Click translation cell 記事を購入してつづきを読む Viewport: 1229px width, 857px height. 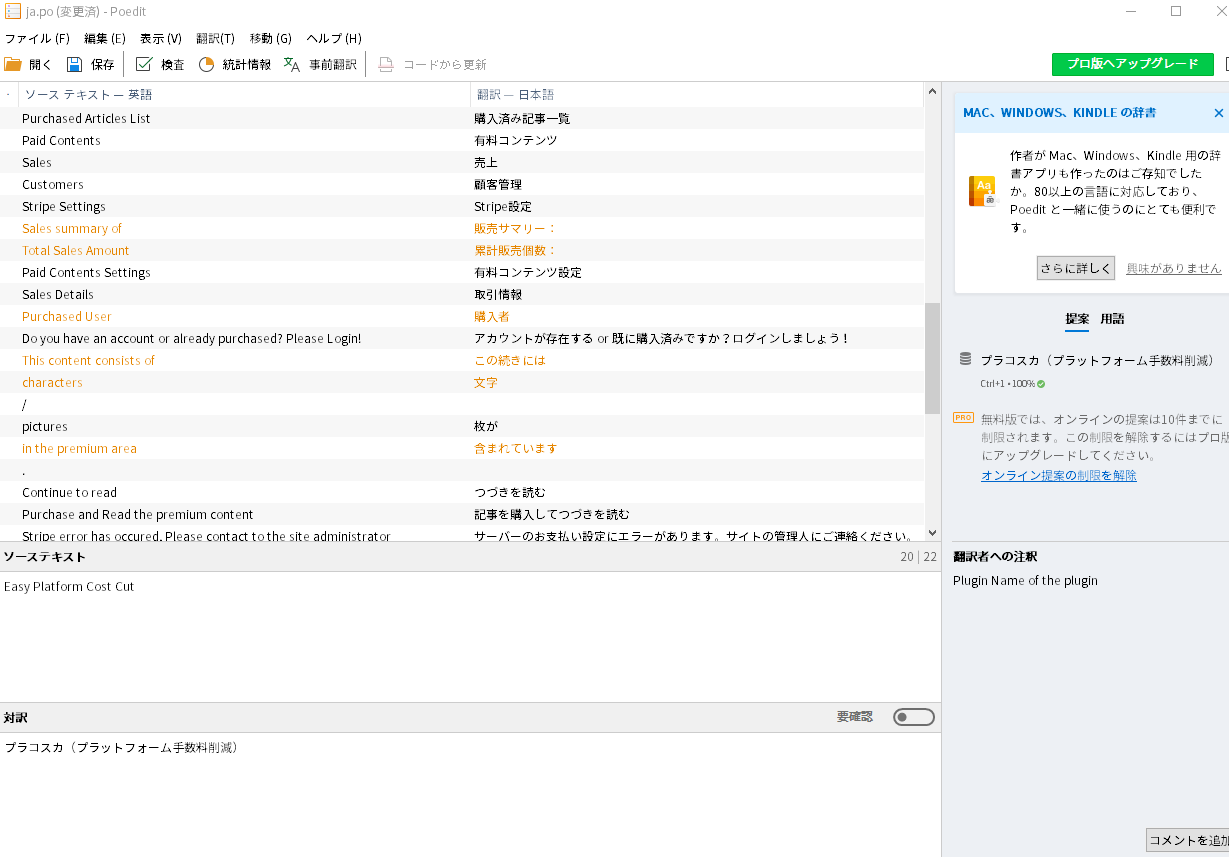tap(552, 514)
